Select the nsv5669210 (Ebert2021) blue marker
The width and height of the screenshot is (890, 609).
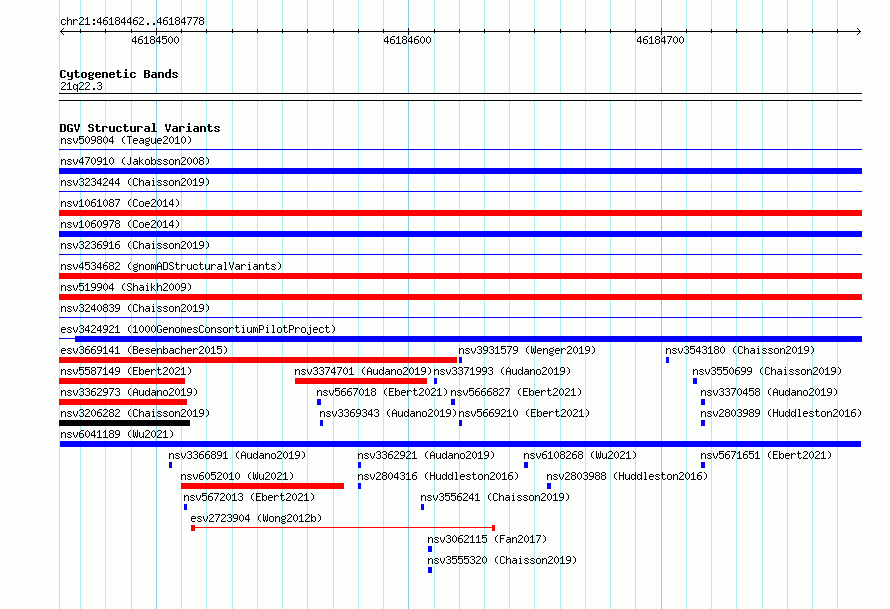click(x=460, y=423)
